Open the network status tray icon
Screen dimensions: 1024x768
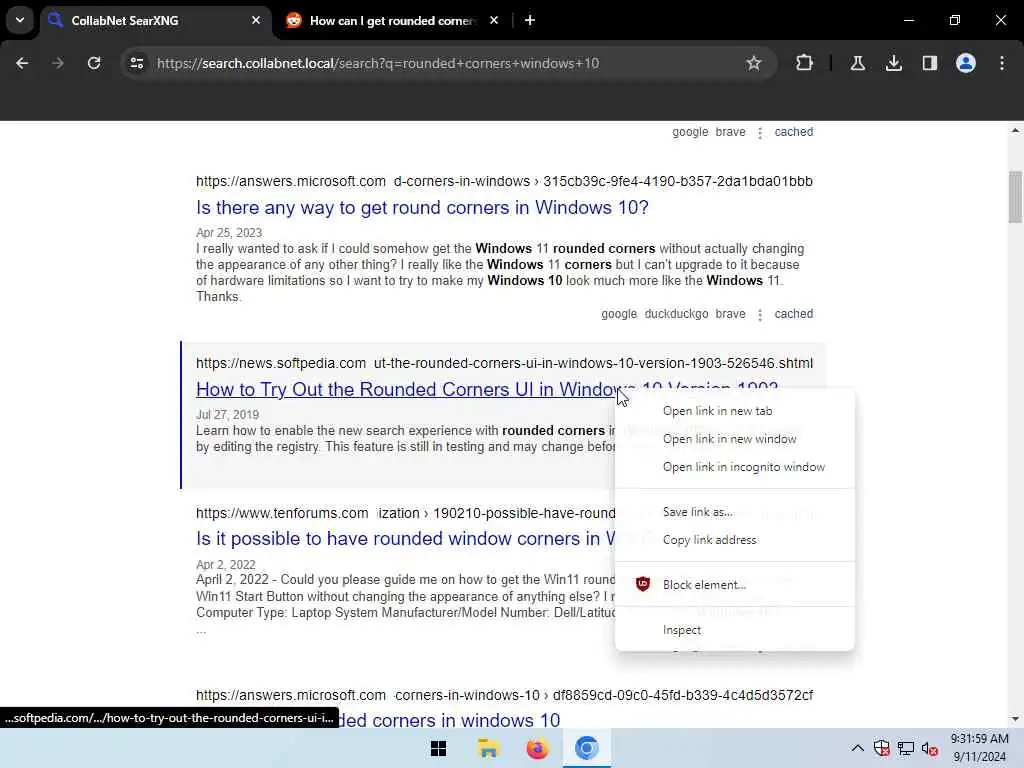pyautogui.click(x=906, y=748)
